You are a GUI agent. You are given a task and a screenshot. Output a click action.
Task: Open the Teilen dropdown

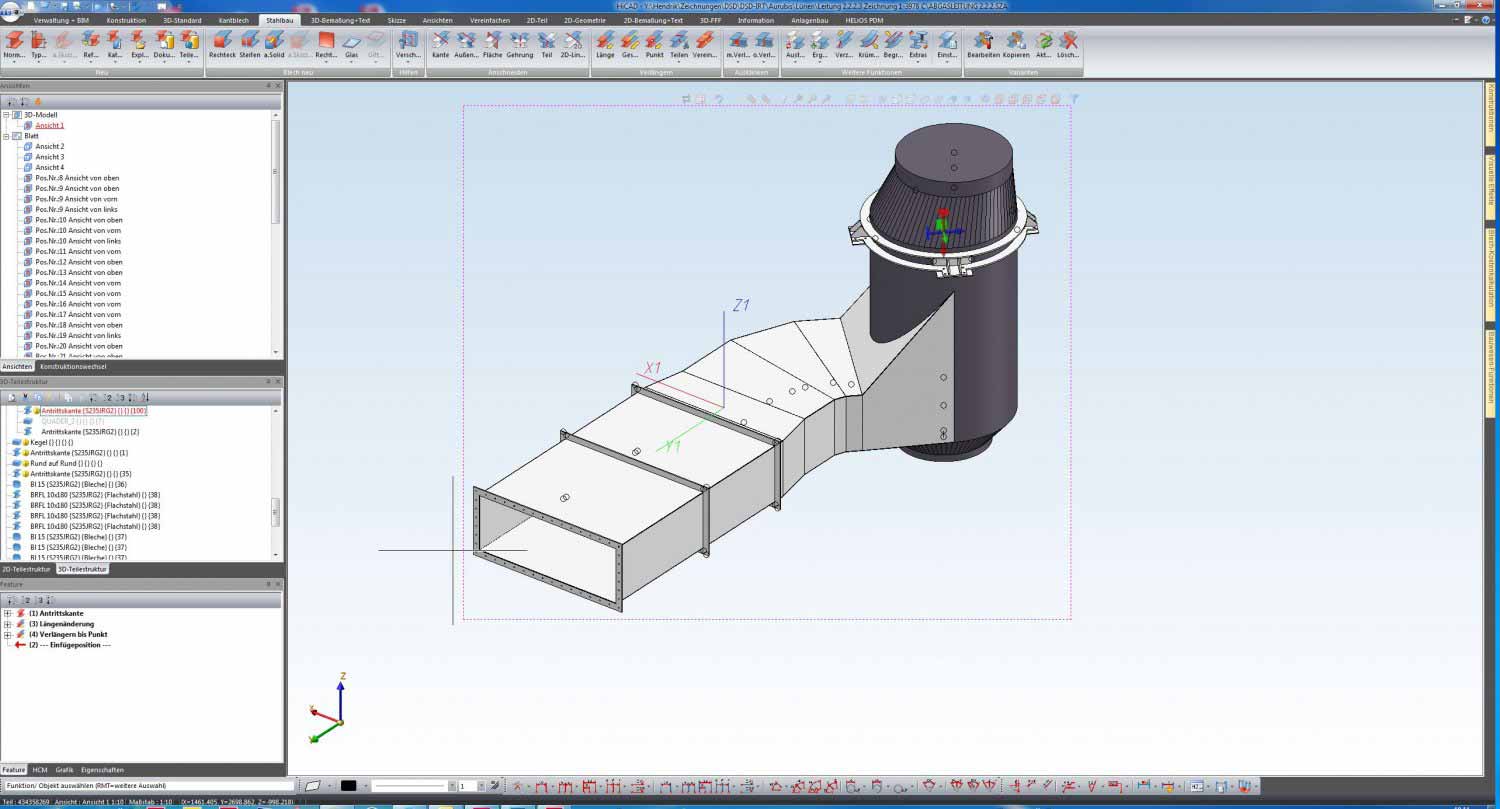pyautogui.click(x=680, y=61)
